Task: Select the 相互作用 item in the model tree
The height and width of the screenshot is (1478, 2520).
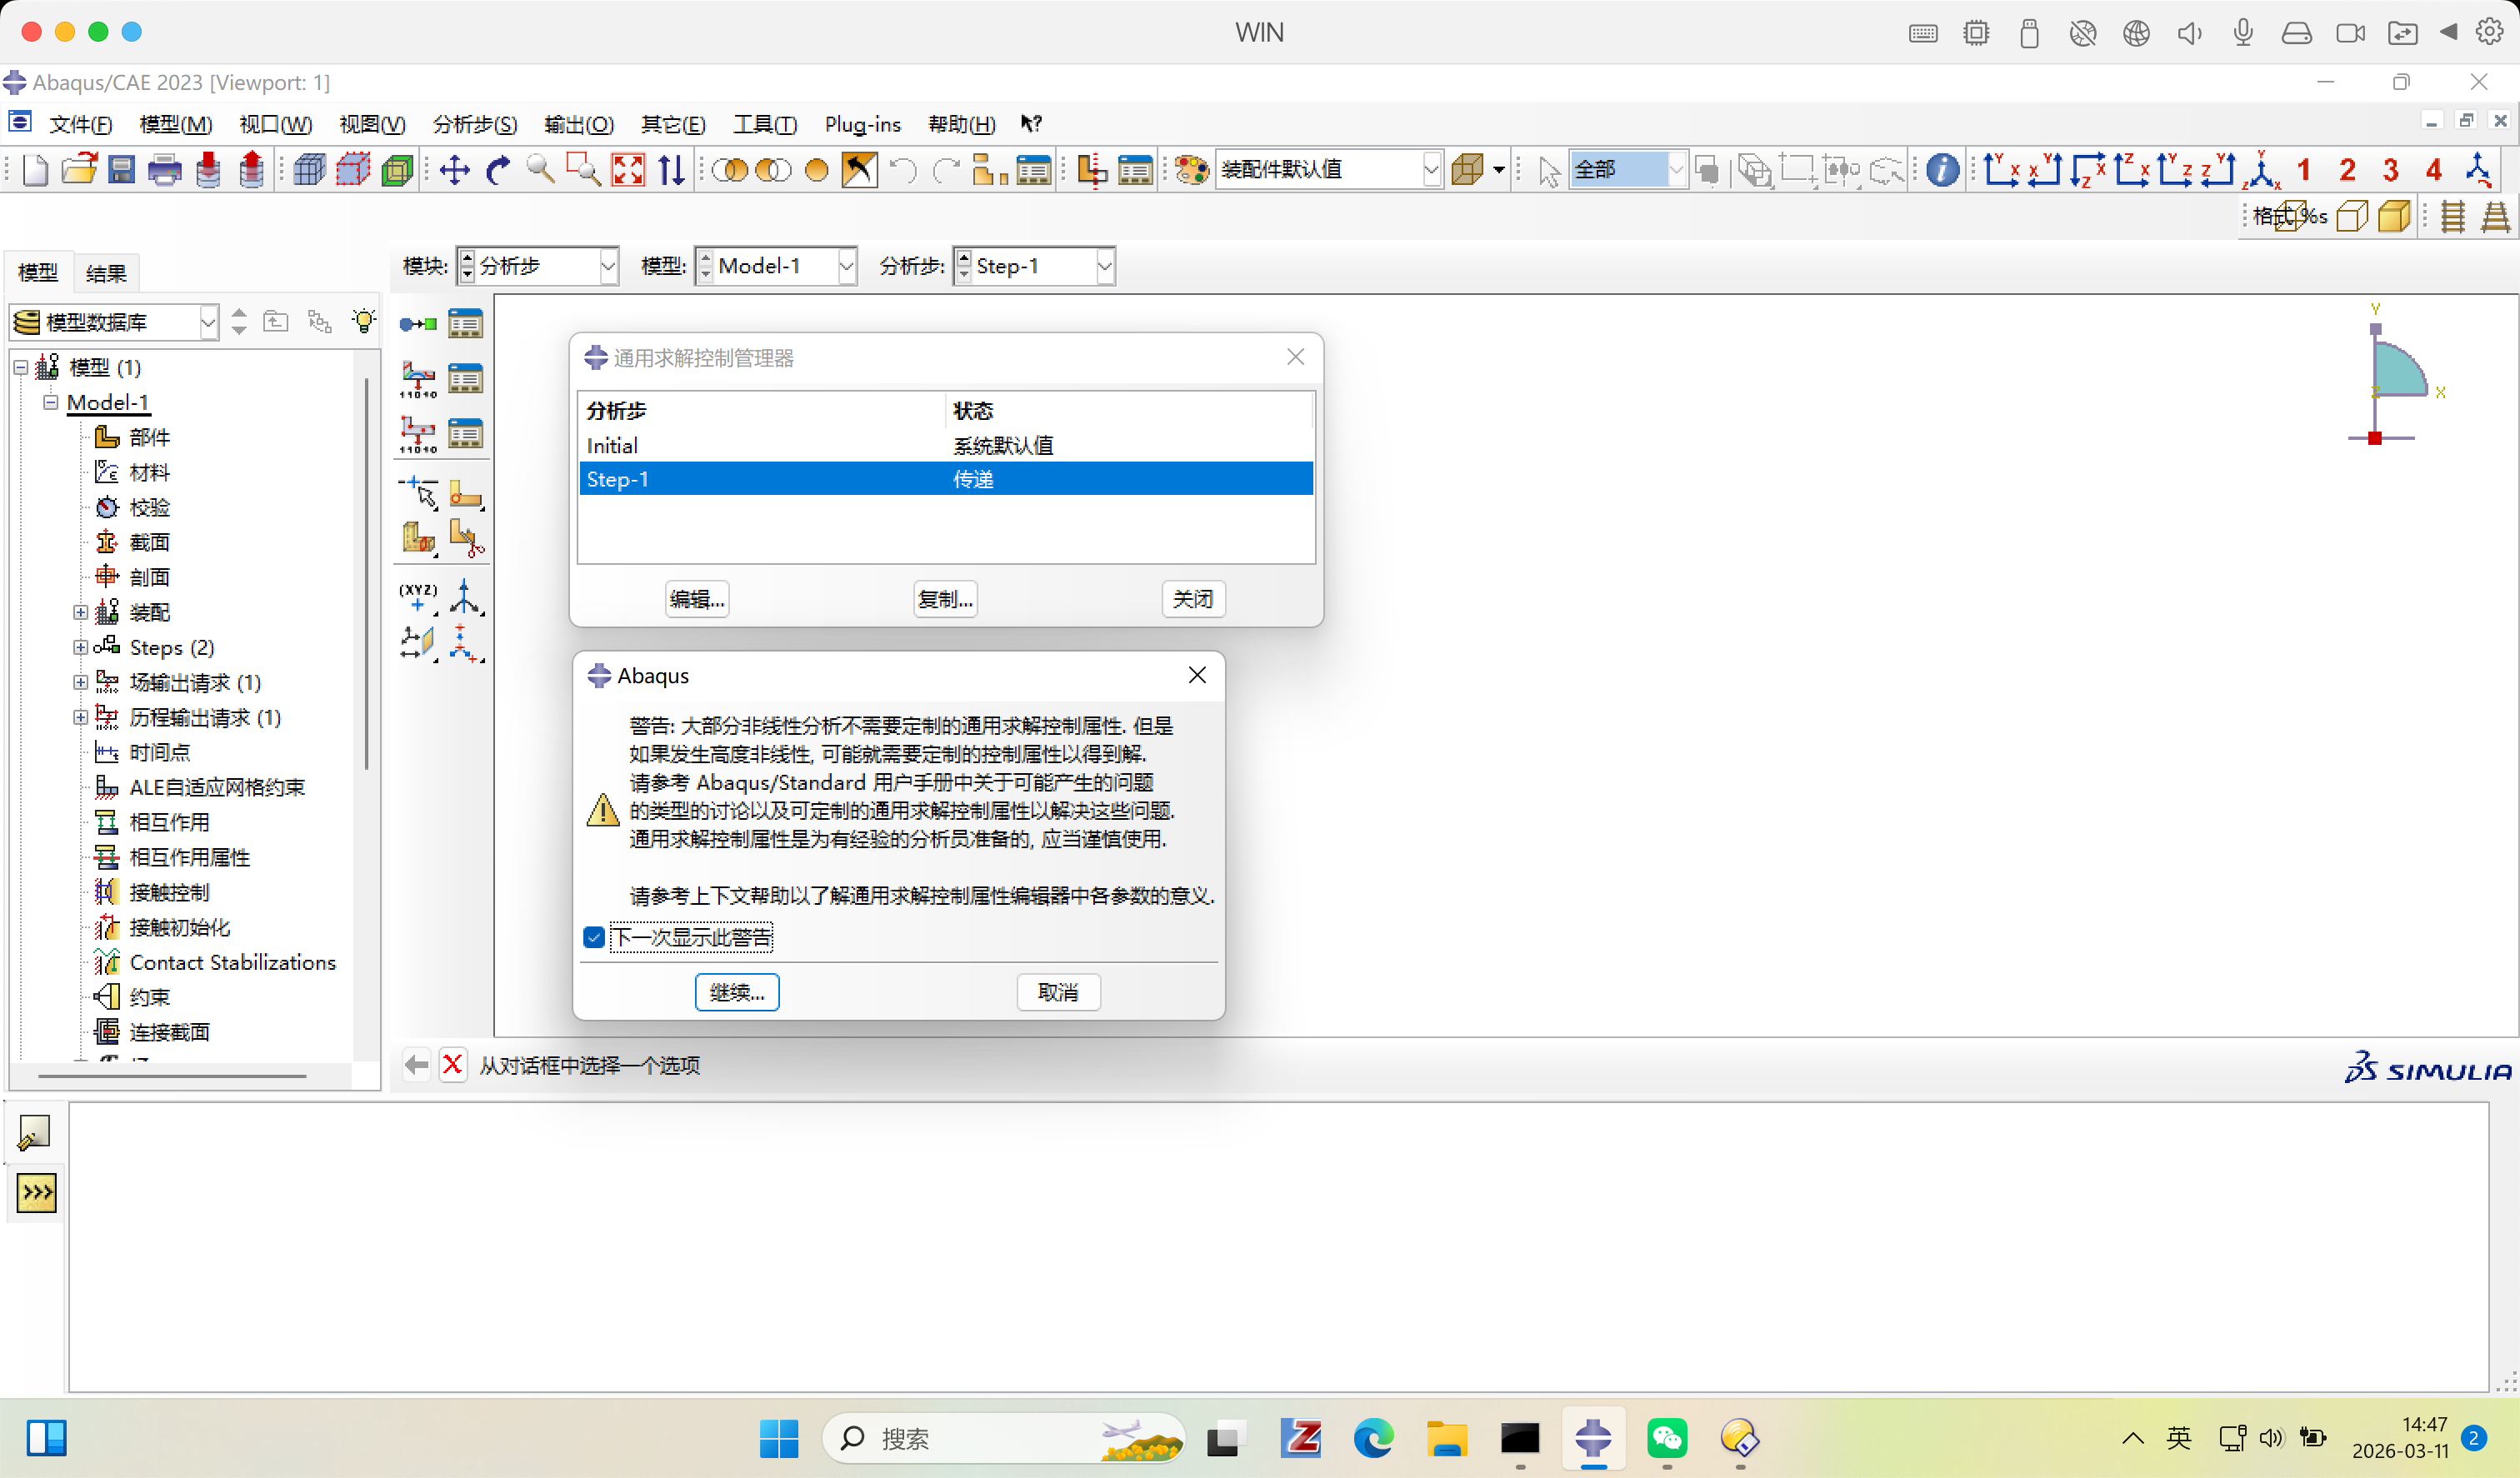Action: pyautogui.click(x=169, y=822)
